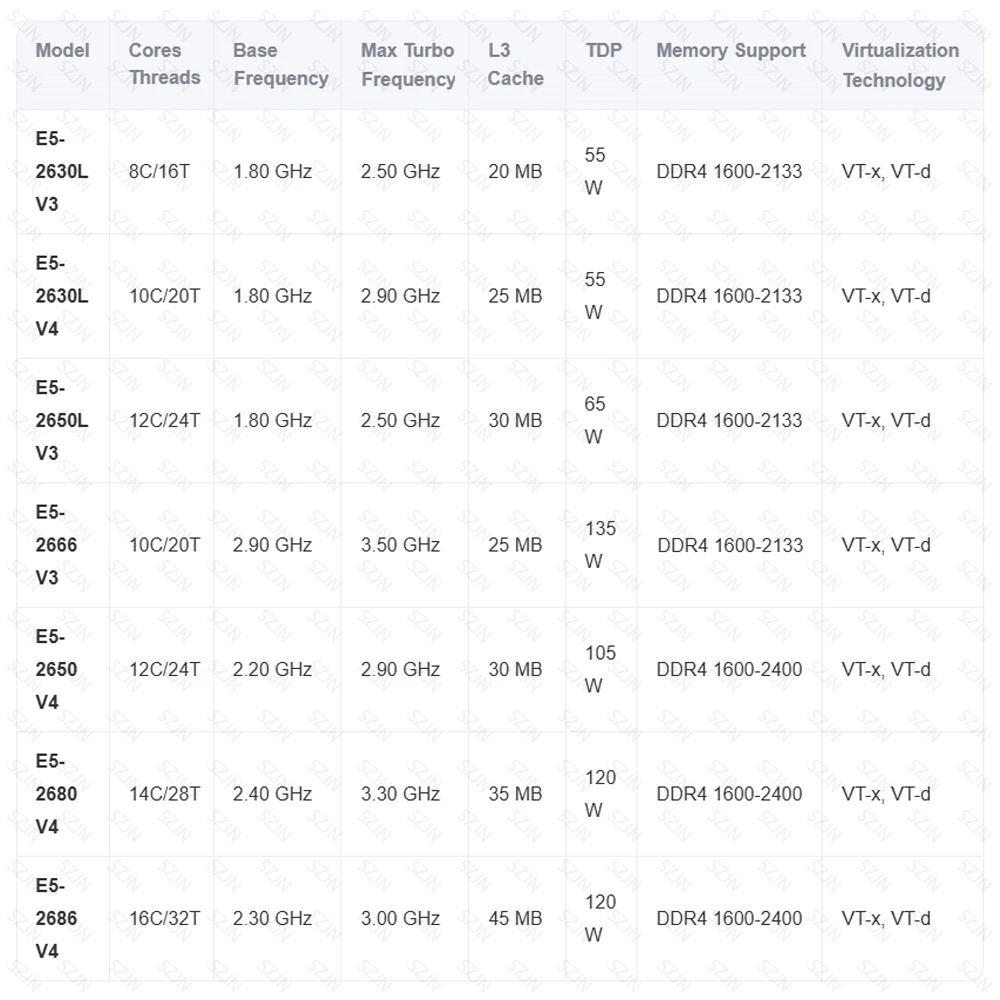Click the Cores Threads column header

pyautogui.click(x=164, y=64)
